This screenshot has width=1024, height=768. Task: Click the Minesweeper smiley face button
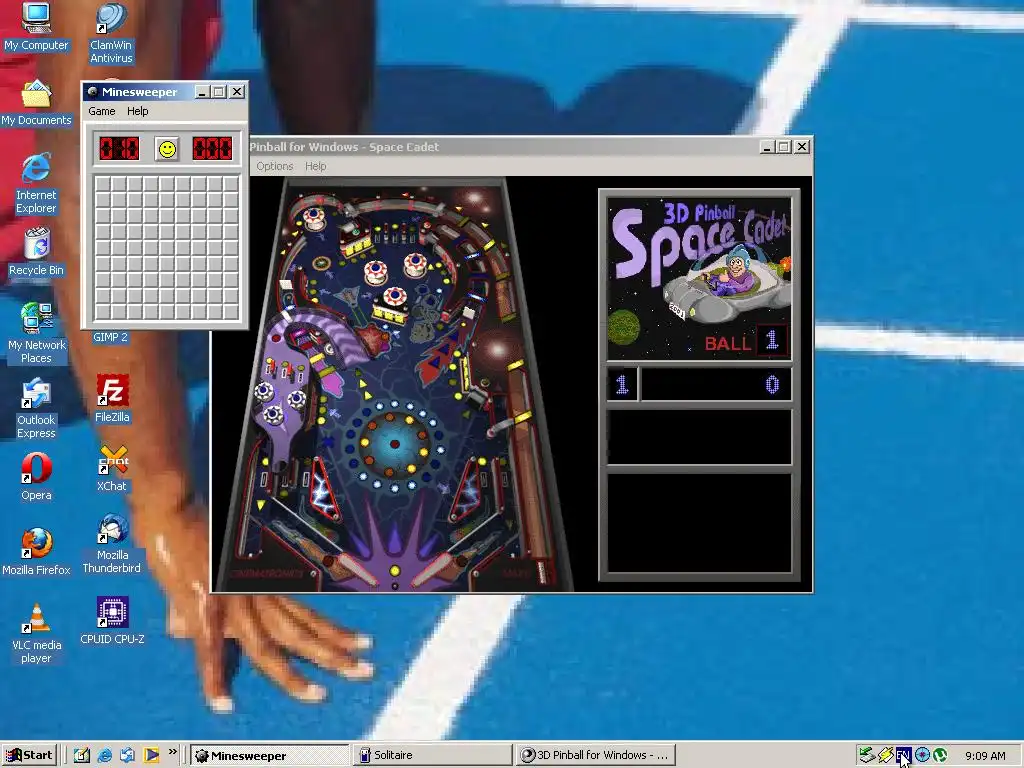tap(167, 149)
